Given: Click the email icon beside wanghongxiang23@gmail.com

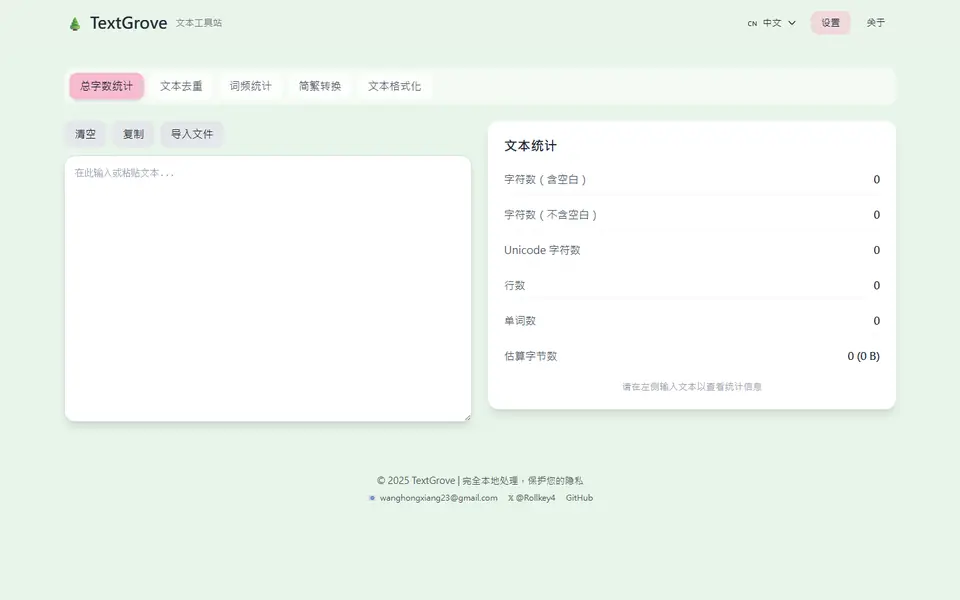Looking at the screenshot, I should tap(372, 498).
